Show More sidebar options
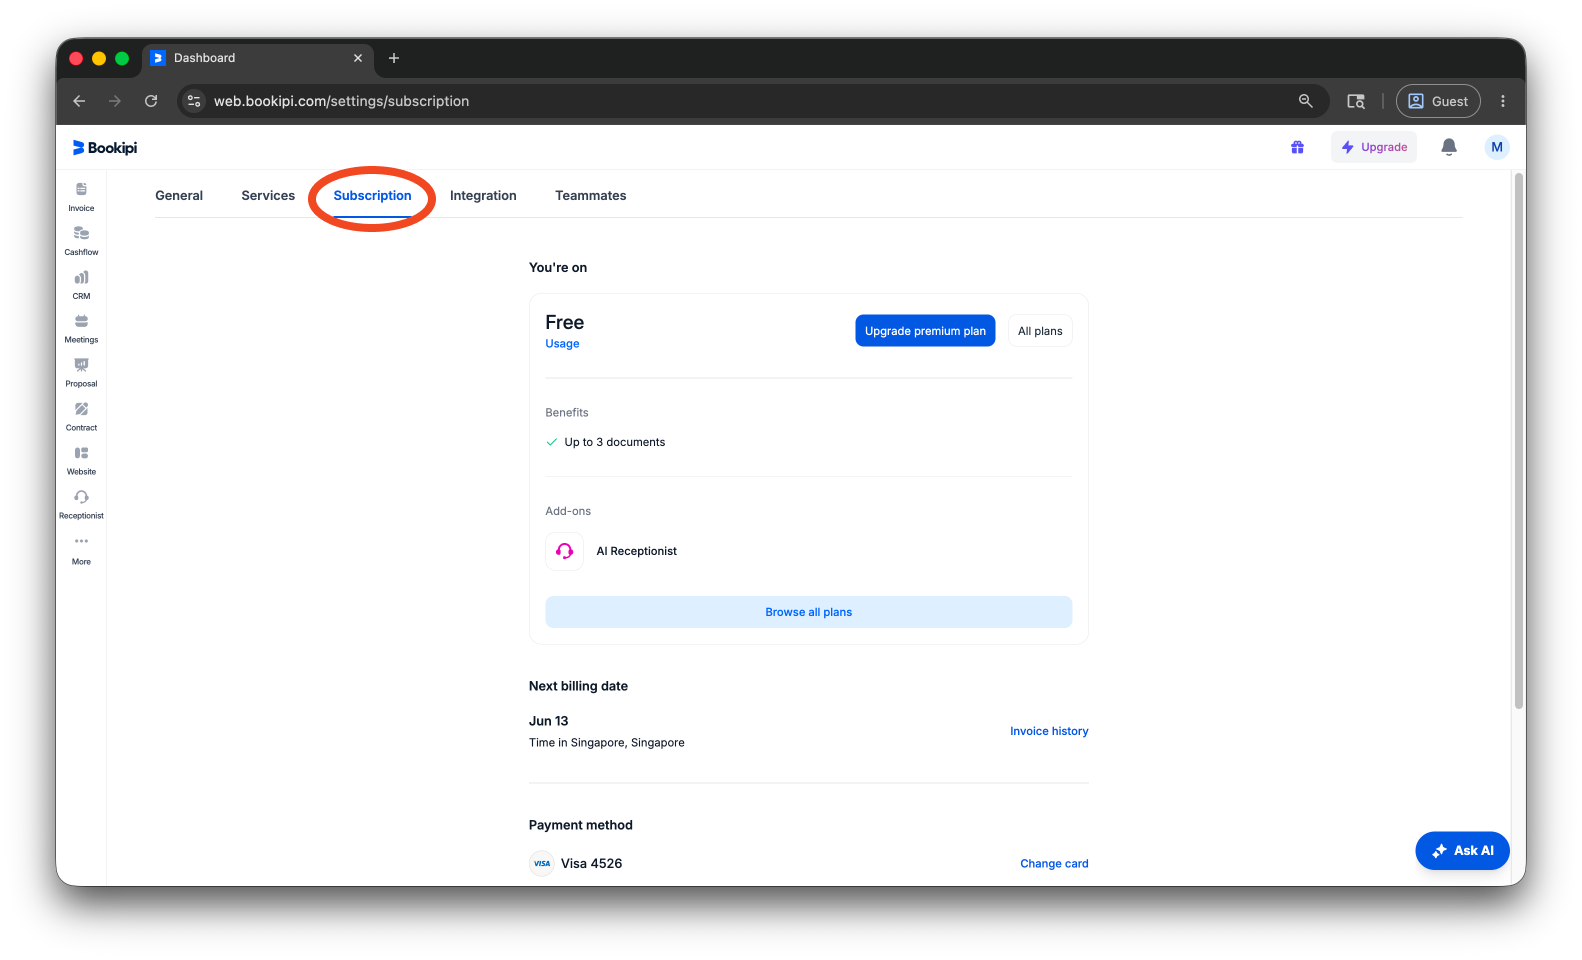Screen dimensions: 1582x960 pos(81,550)
